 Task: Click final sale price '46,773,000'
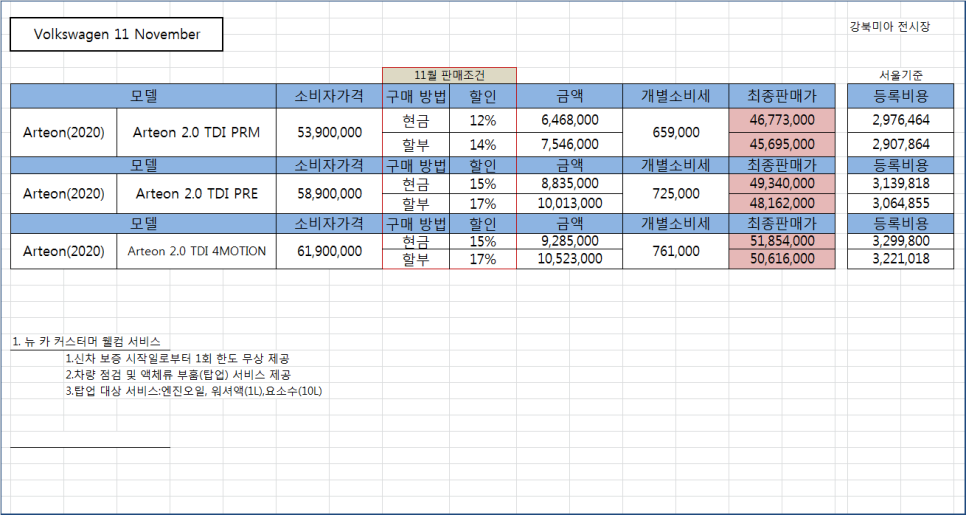782,120
